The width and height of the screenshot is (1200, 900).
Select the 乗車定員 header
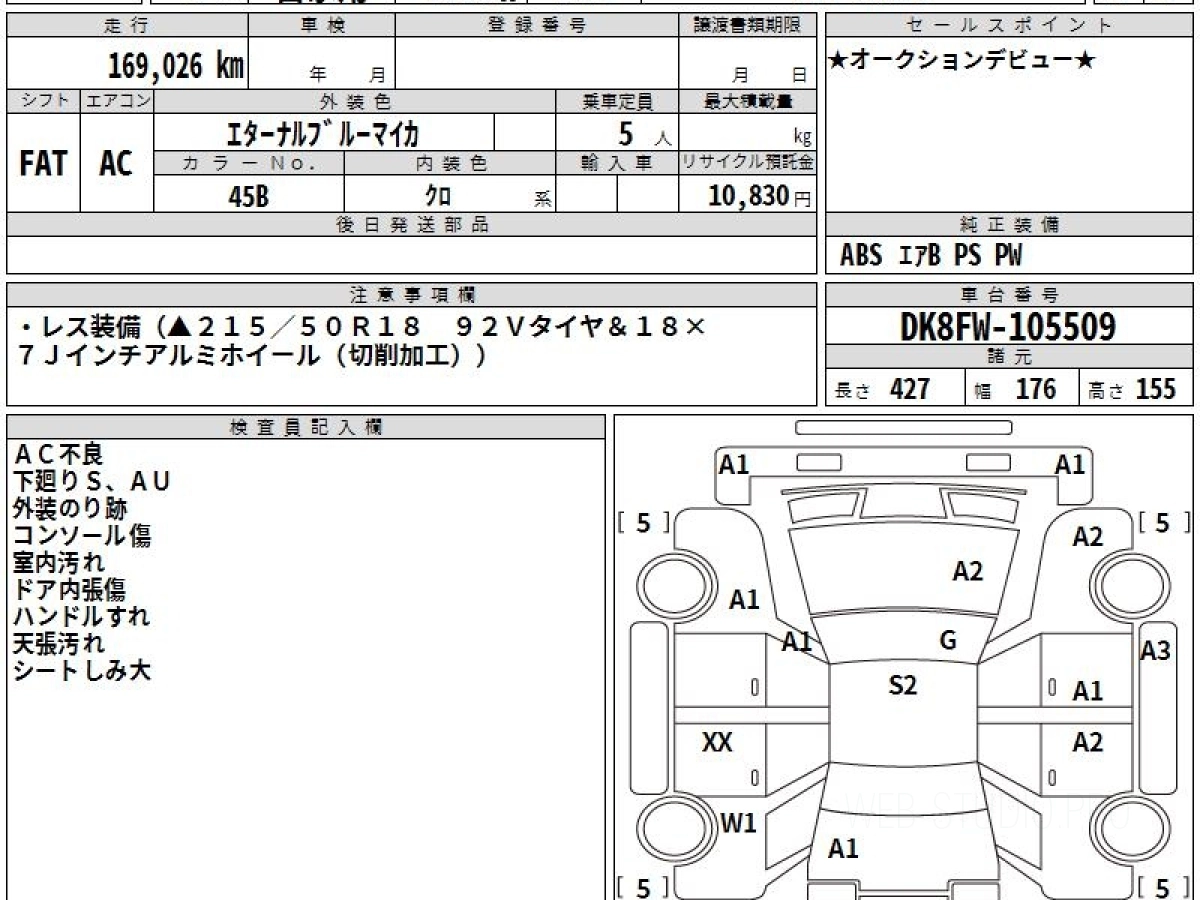(x=617, y=101)
